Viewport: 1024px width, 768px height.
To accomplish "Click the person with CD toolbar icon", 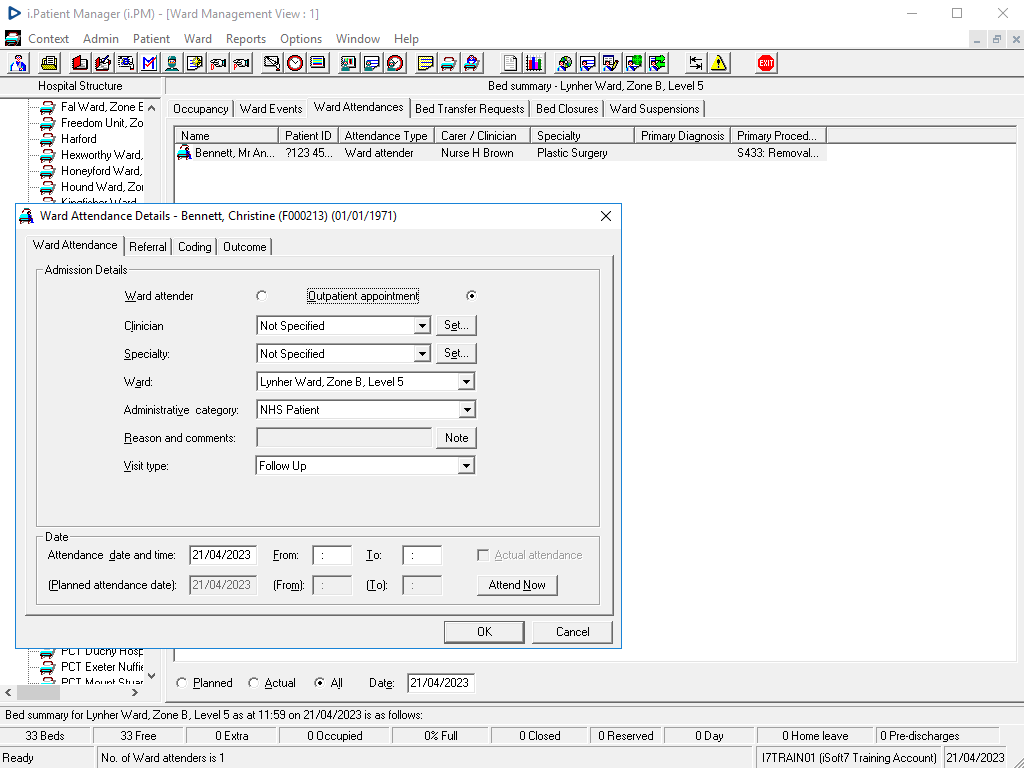I will tap(564, 63).
